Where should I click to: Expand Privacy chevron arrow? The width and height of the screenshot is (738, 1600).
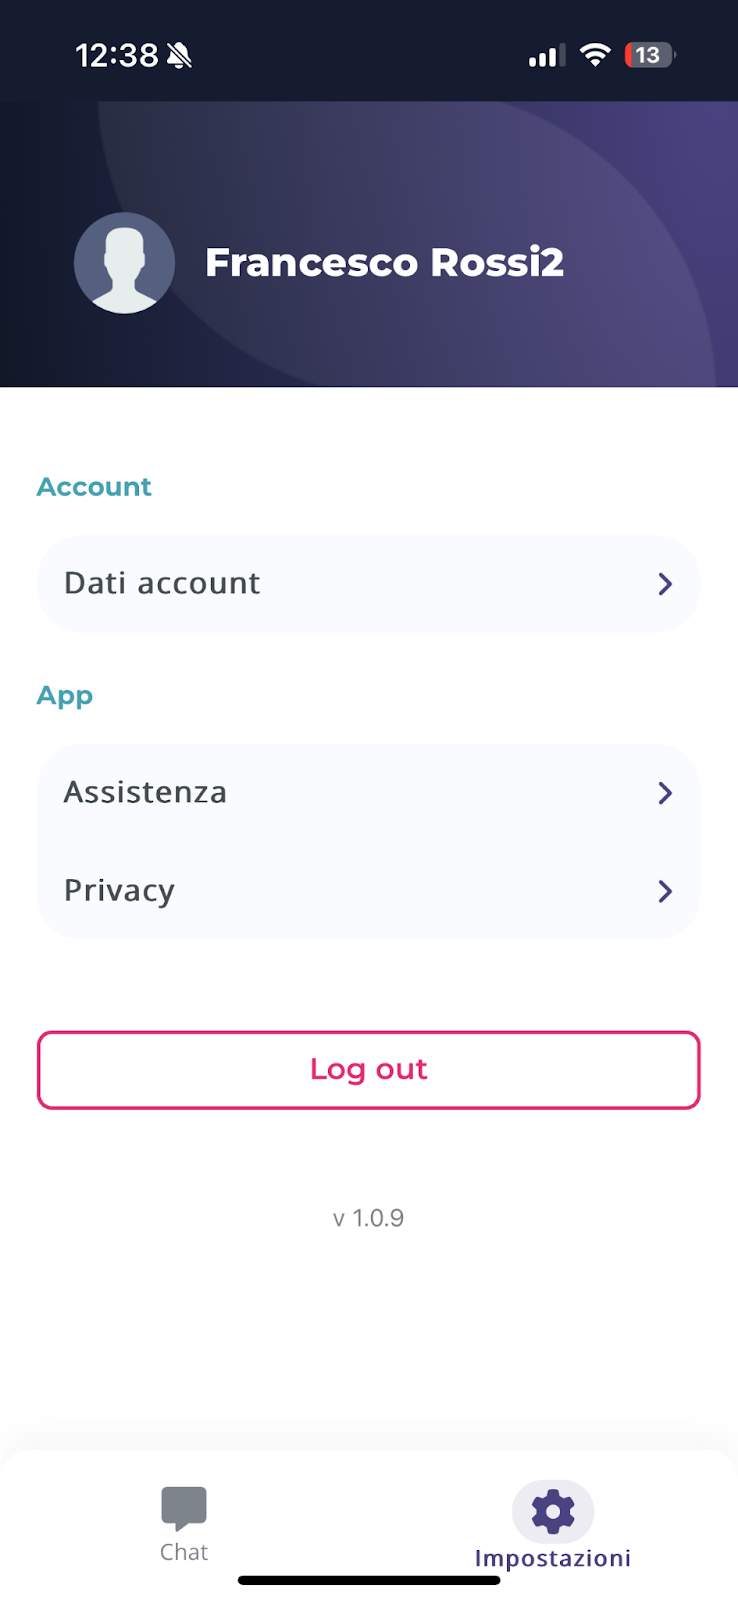(665, 891)
